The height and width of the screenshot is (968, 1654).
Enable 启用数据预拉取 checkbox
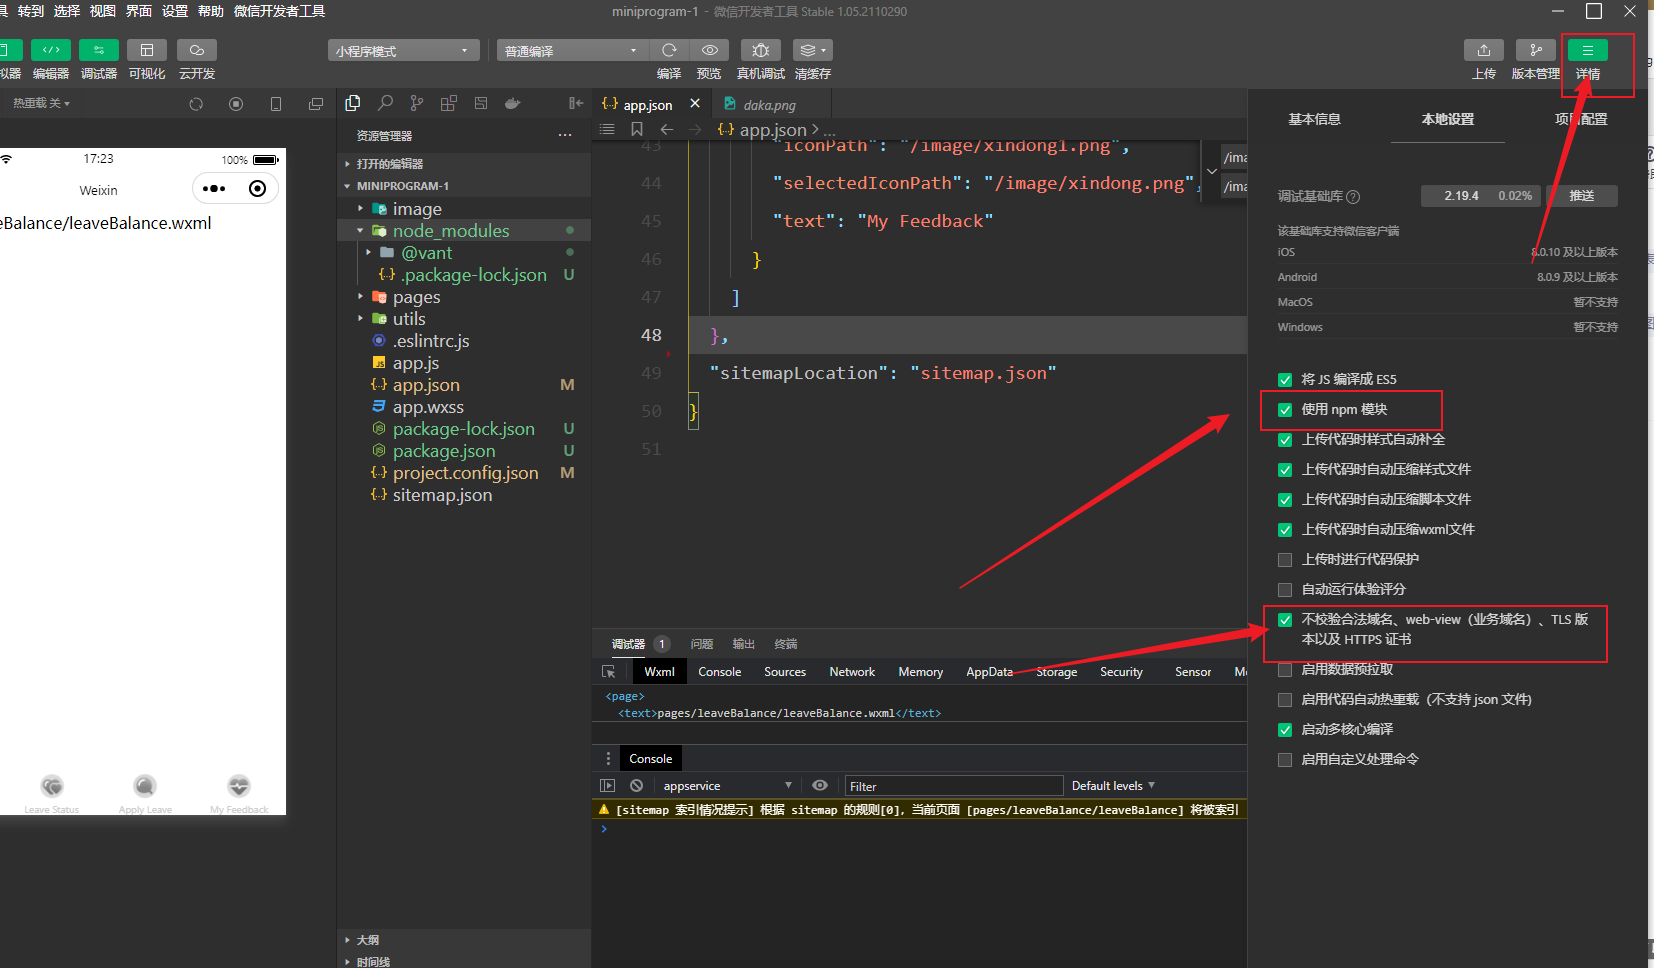tap(1285, 670)
